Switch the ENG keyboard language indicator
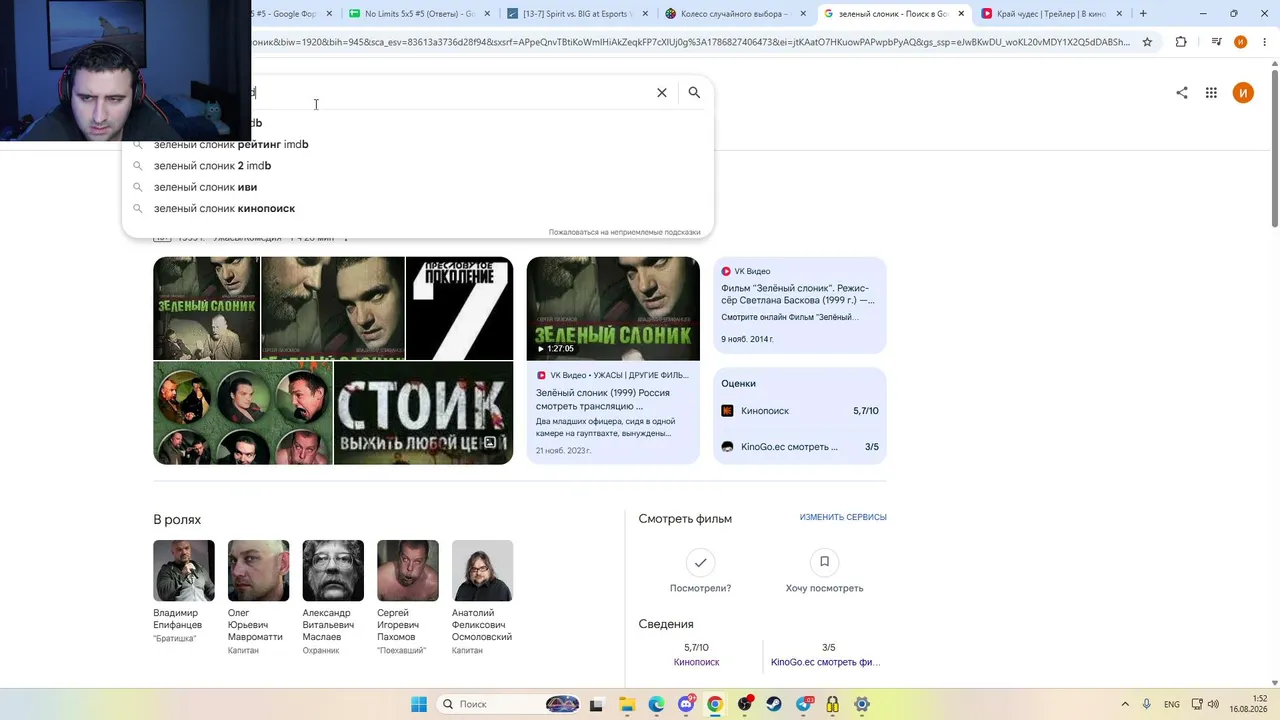 [x=1172, y=704]
